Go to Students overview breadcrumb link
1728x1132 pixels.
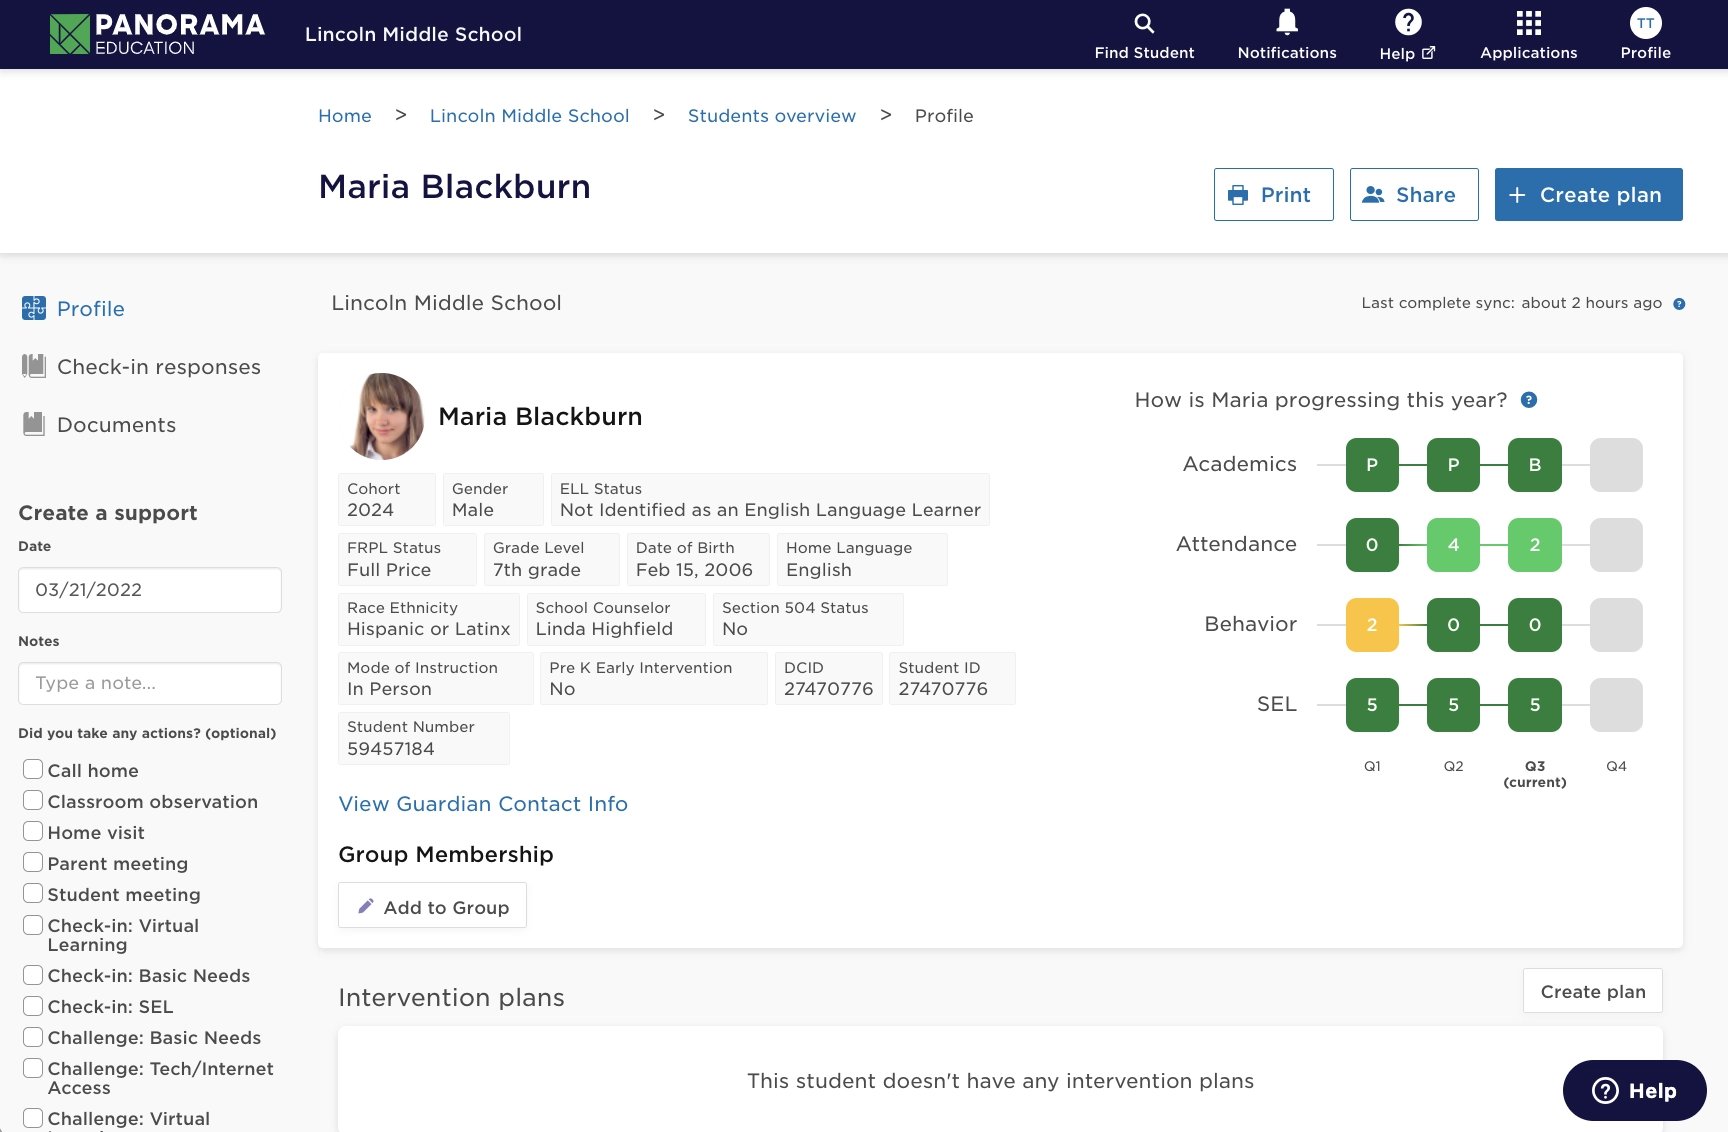point(771,116)
